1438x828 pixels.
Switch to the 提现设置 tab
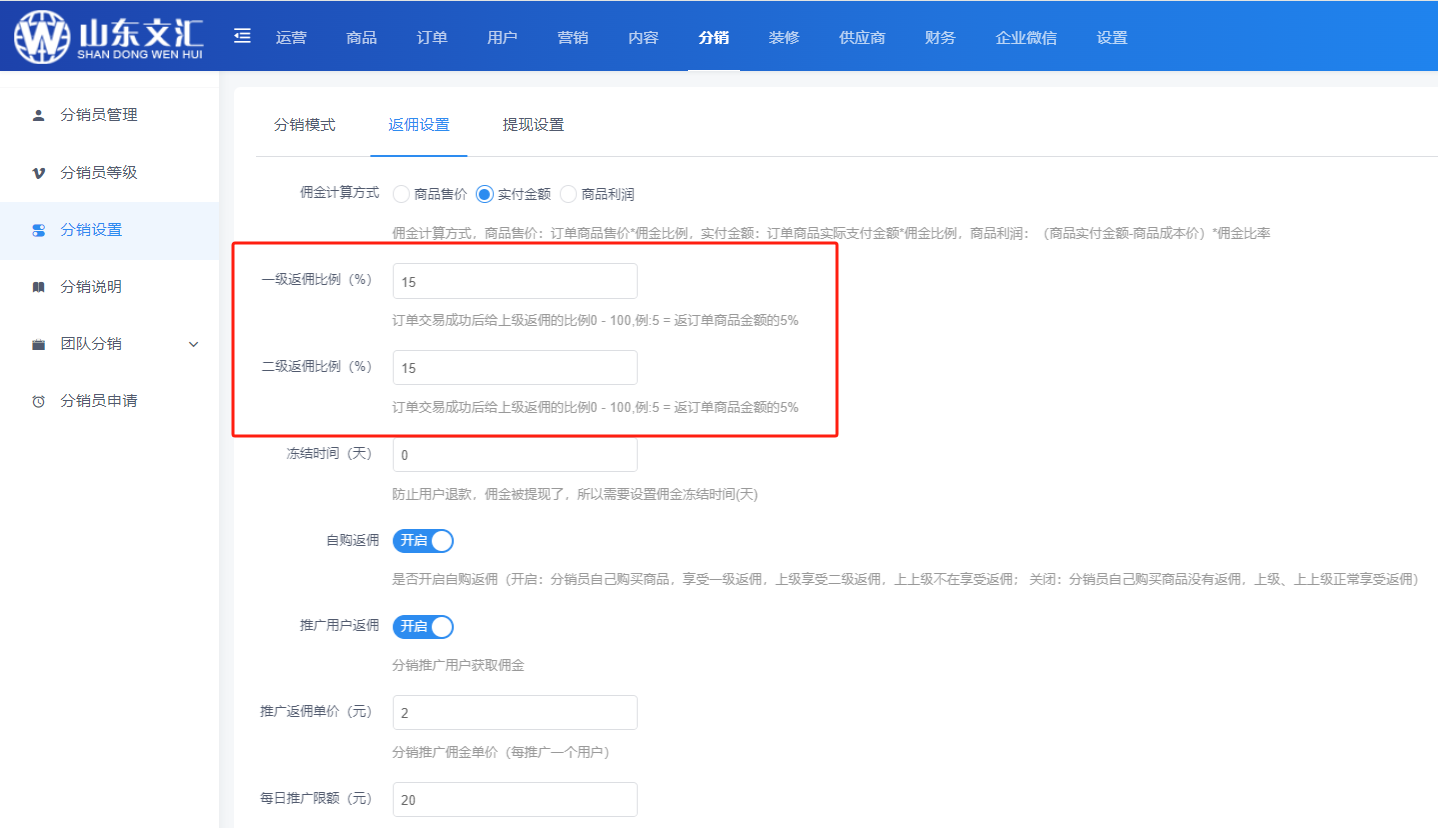533,125
